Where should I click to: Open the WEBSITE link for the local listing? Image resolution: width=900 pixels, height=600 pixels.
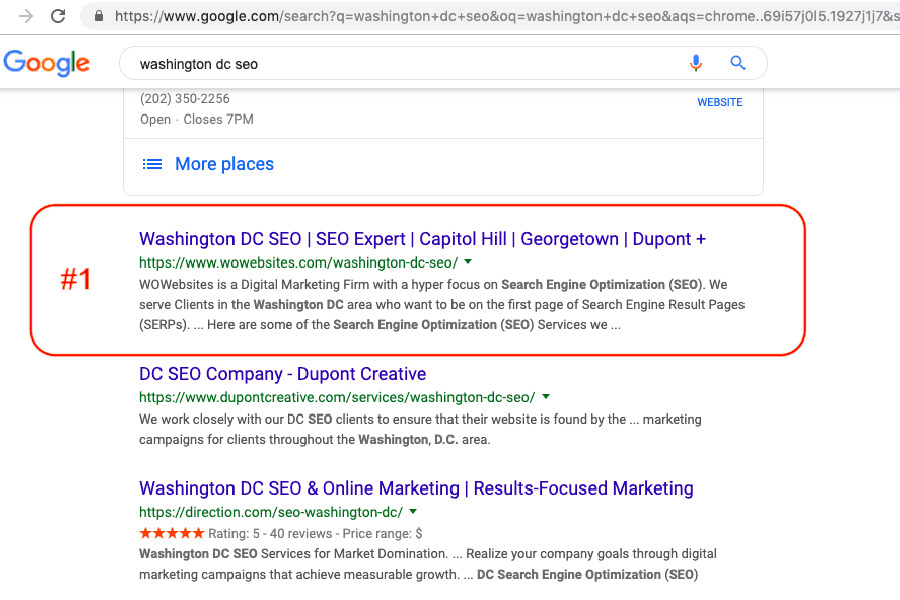point(720,102)
